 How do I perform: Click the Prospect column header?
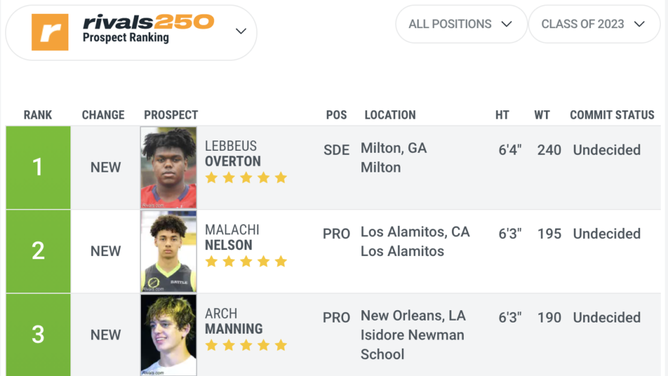click(171, 115)
